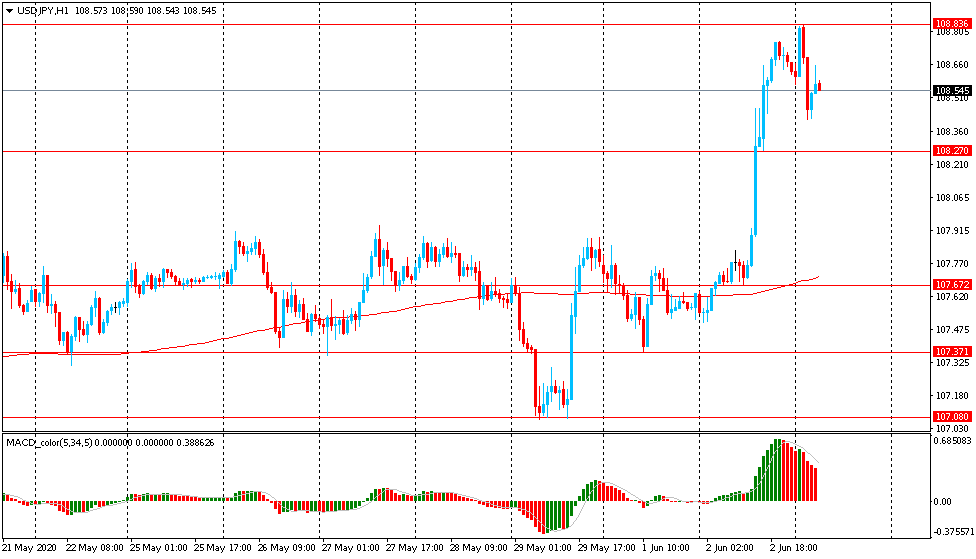Select the 107.672 horizontal level label
The height and width of the screenshot is (559, 976).
click(x=952, y=284)
